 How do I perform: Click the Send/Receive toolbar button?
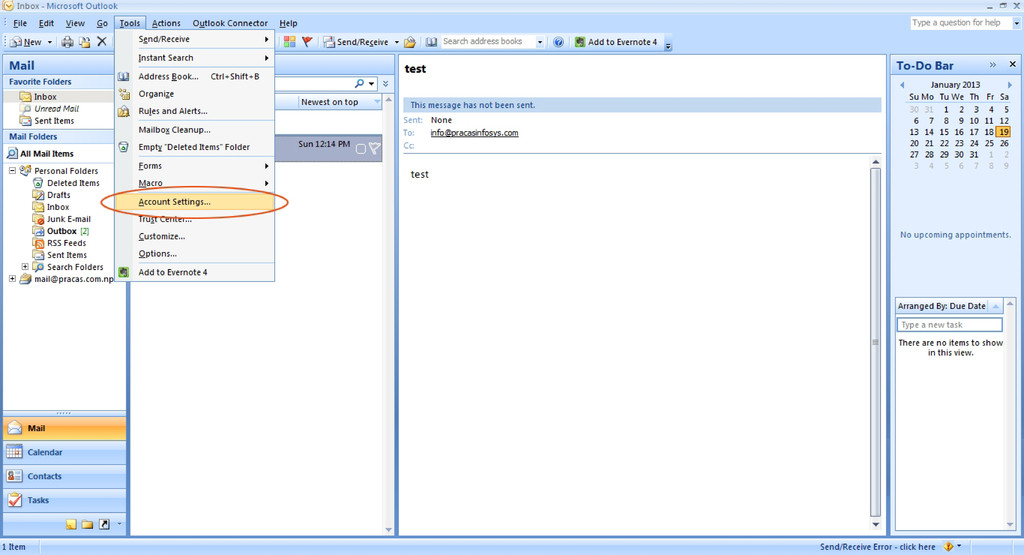point(356,42)
